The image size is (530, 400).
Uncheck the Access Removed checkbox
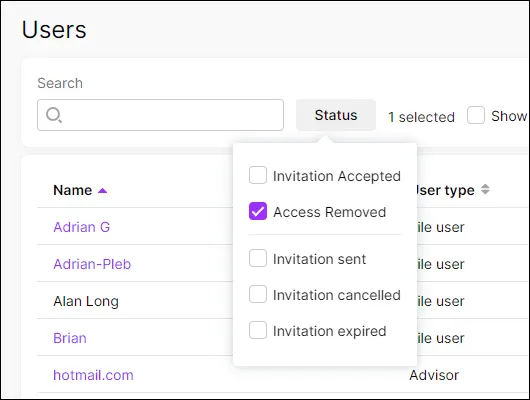(258, 211)
